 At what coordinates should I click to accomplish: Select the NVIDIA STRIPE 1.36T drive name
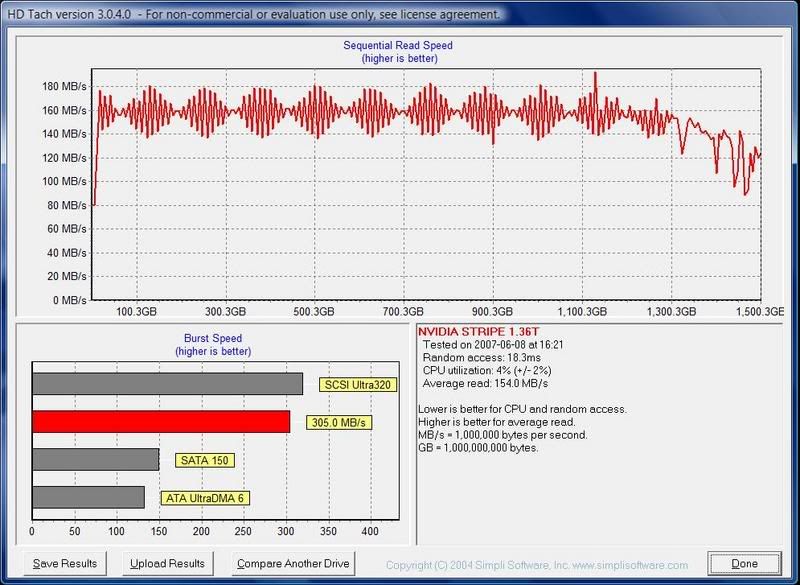[478, 332]
